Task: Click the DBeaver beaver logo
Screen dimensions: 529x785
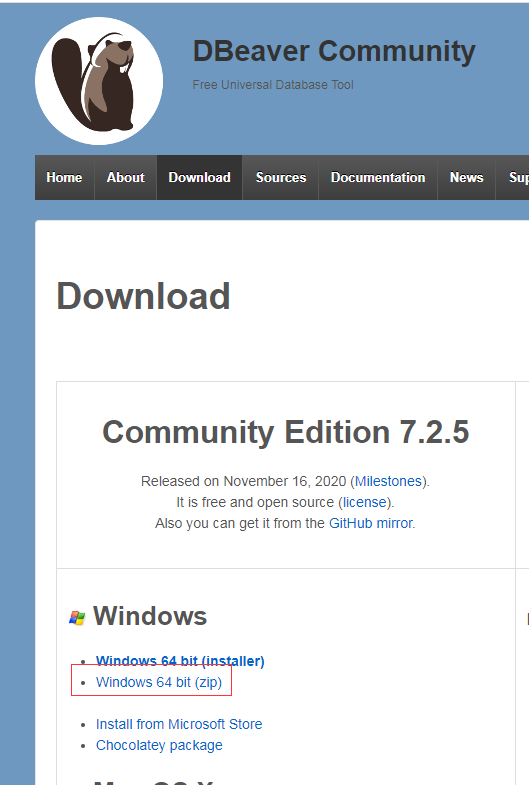Action: pos(99,81)
